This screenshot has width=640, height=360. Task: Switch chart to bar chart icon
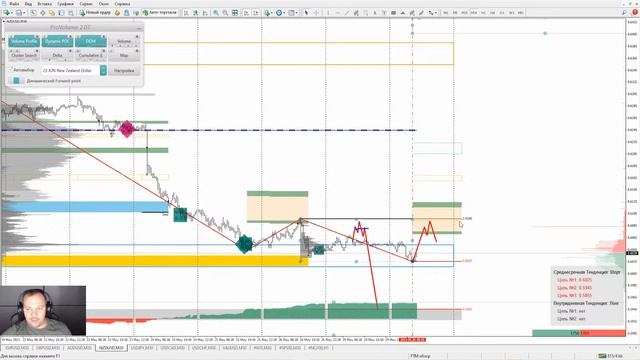coord(186,13)
